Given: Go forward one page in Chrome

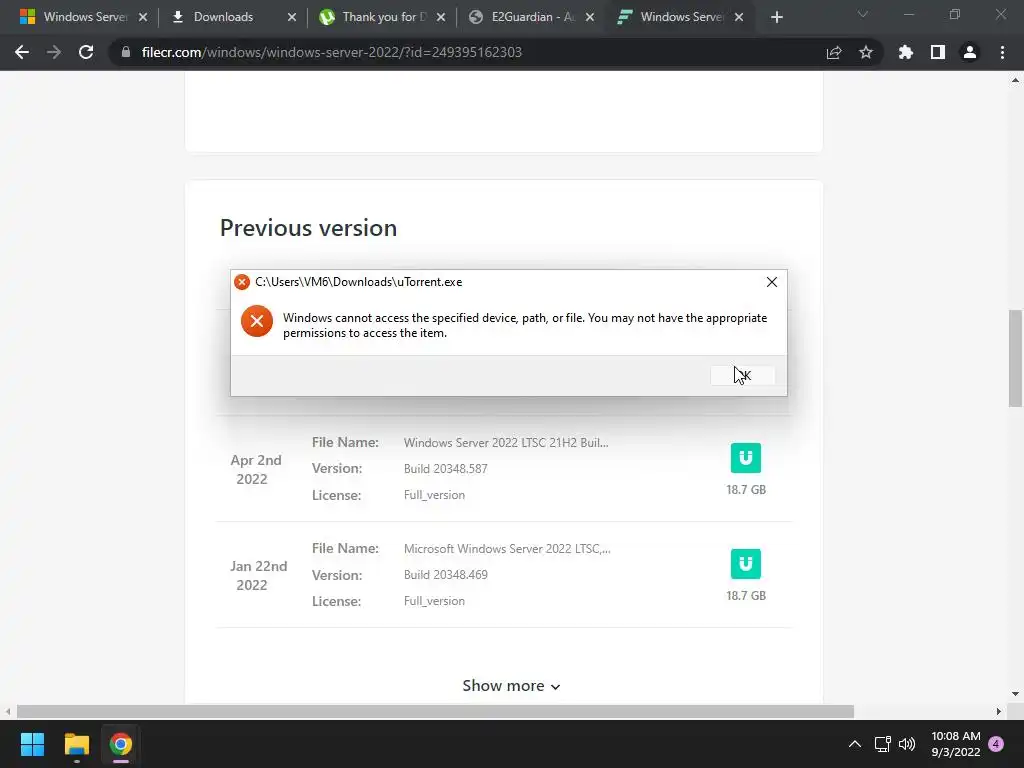Looking at the screenshot, I should (54, 52).
